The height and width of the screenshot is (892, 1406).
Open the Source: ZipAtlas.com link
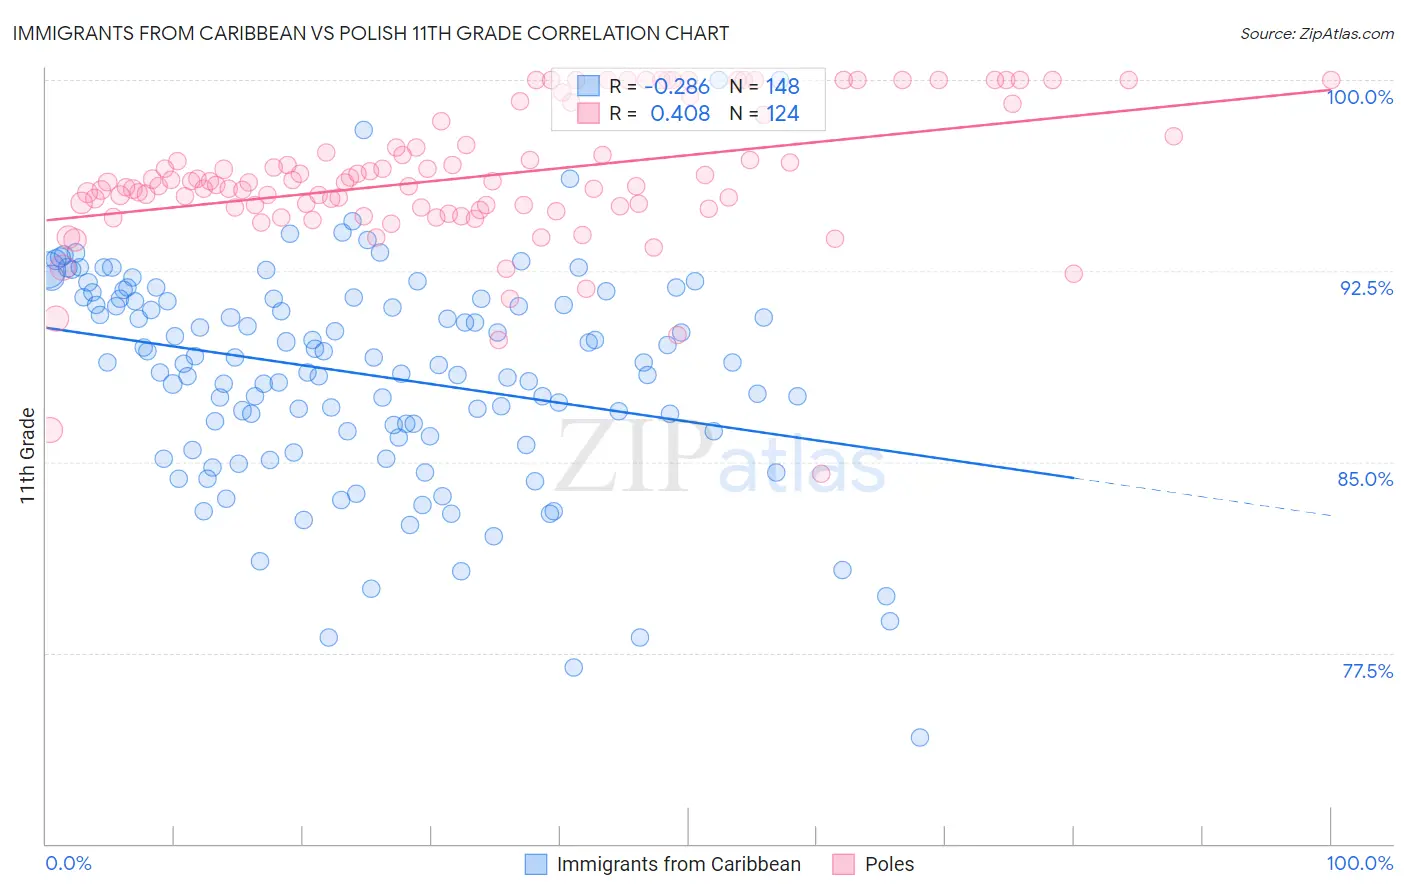coord(1317,33)
